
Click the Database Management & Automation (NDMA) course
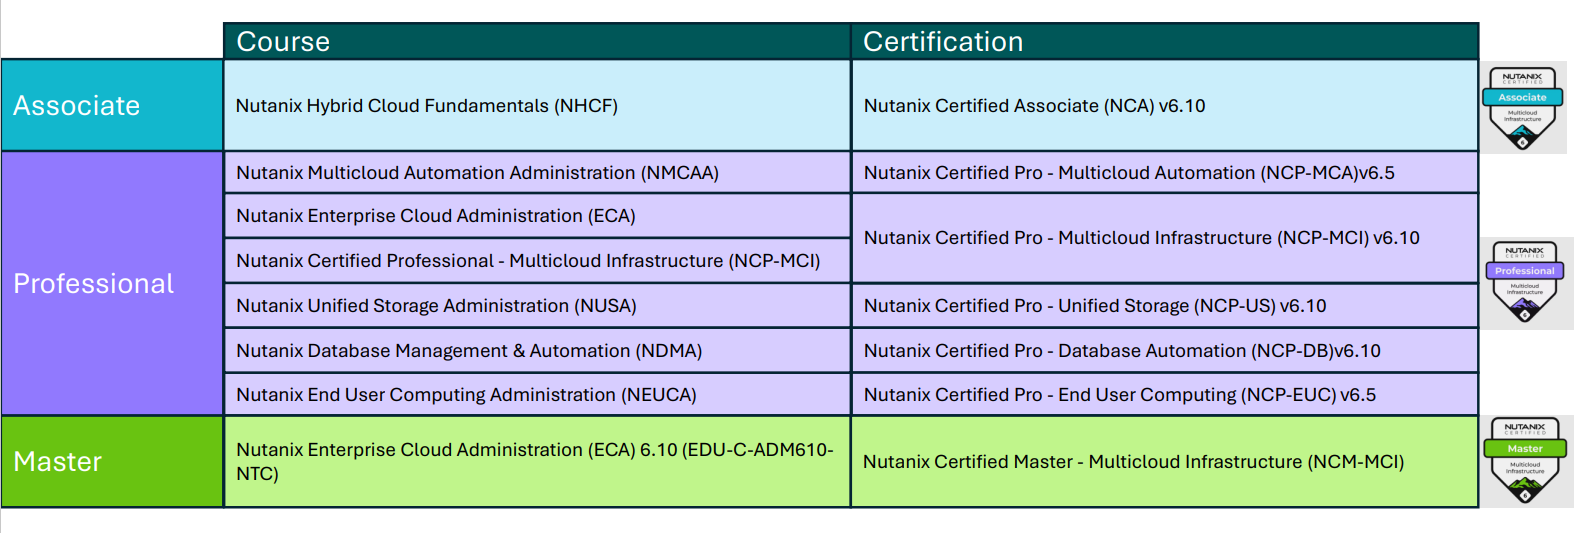click(x=469, y=351)
